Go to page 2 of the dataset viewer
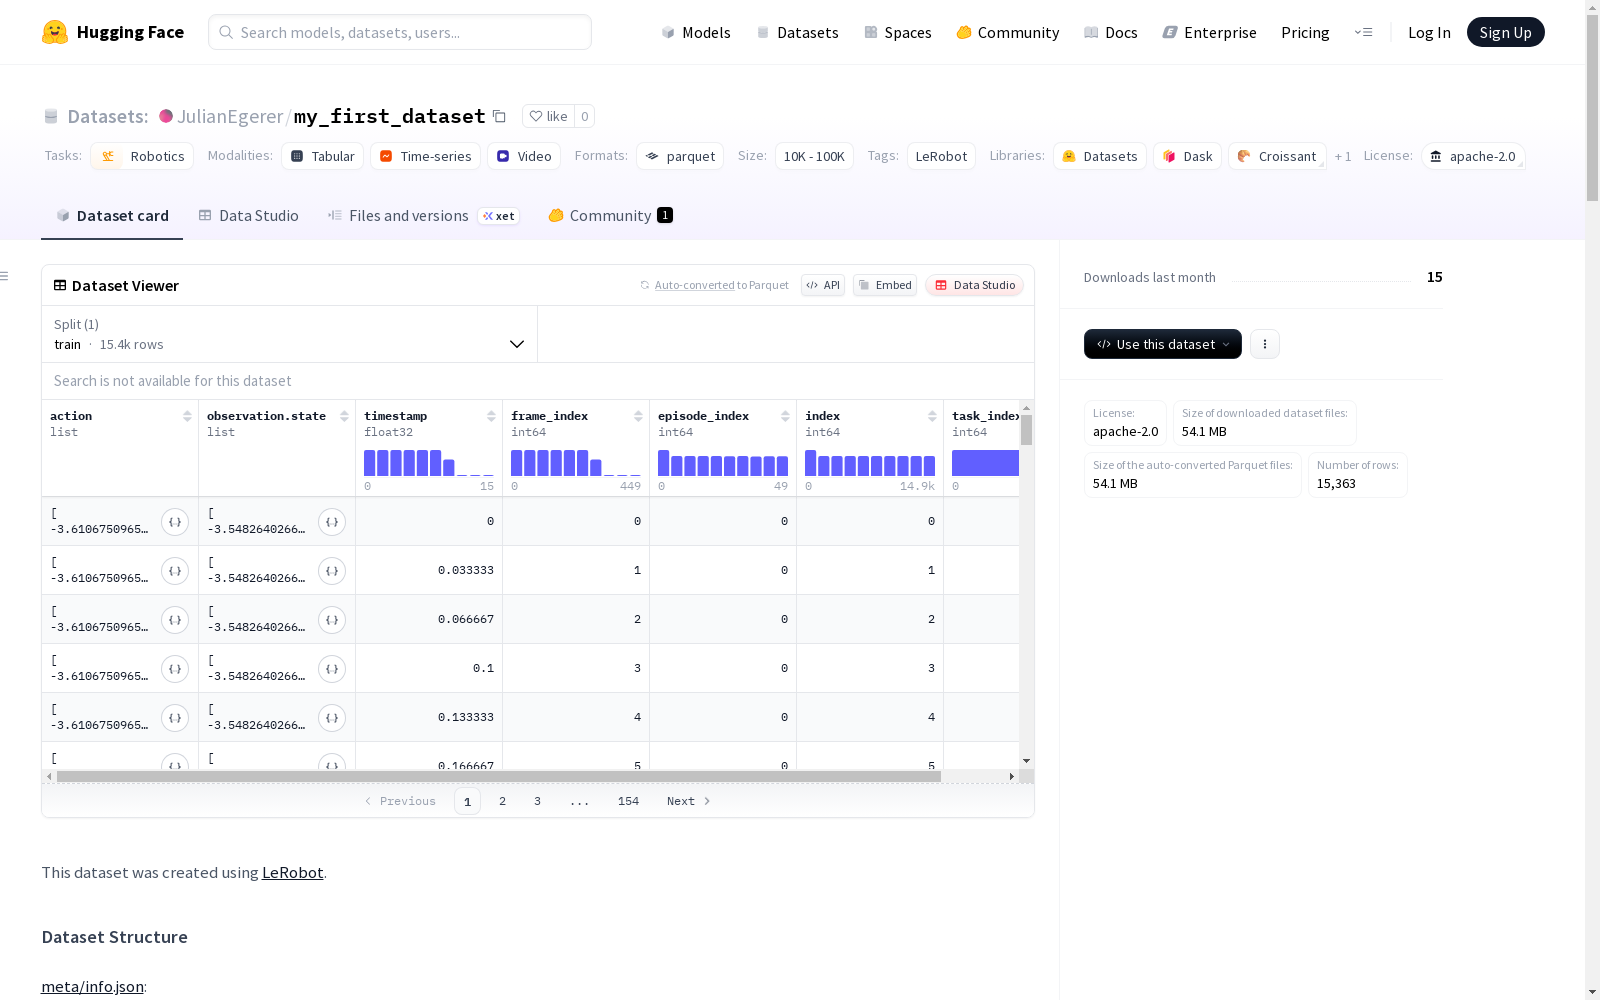 [x=502, y=801]
